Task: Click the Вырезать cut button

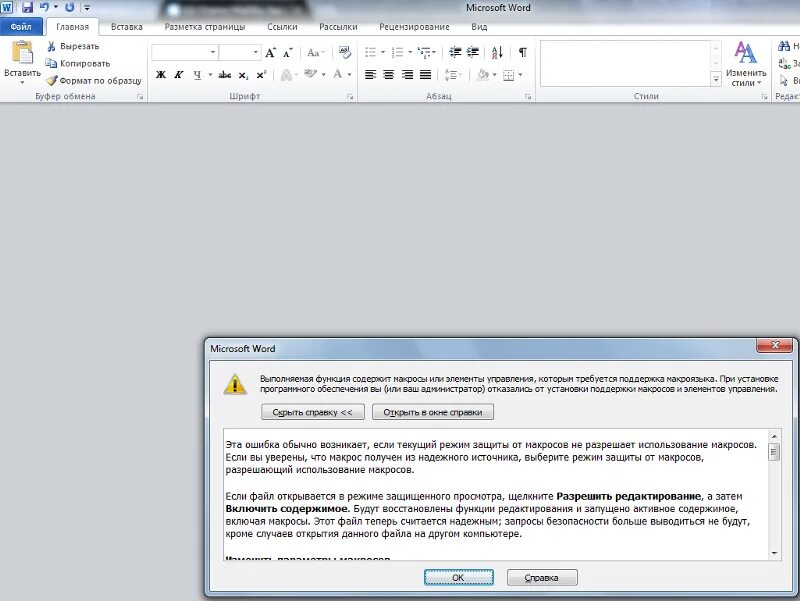Action: click(x=72, y=46)
